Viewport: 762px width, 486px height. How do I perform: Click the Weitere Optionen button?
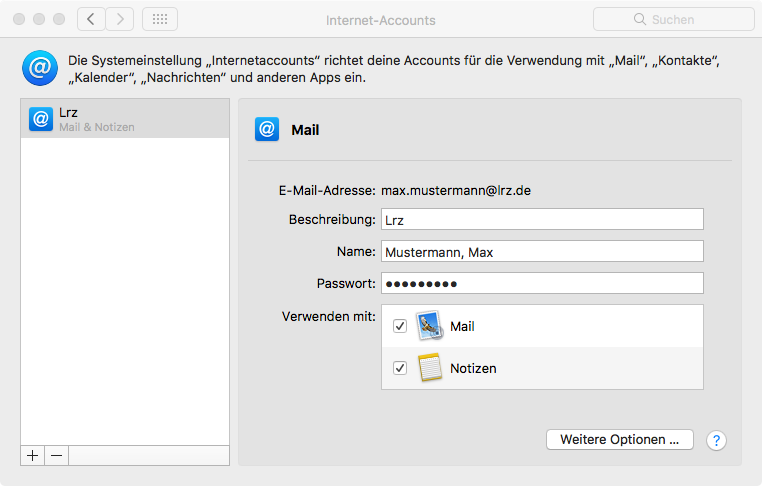click(x=619, y=439)
